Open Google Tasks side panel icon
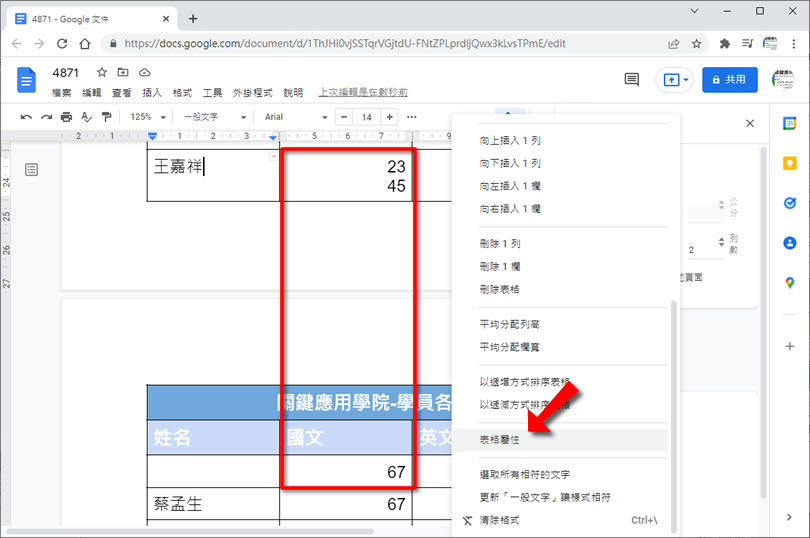 click(789, 203)
